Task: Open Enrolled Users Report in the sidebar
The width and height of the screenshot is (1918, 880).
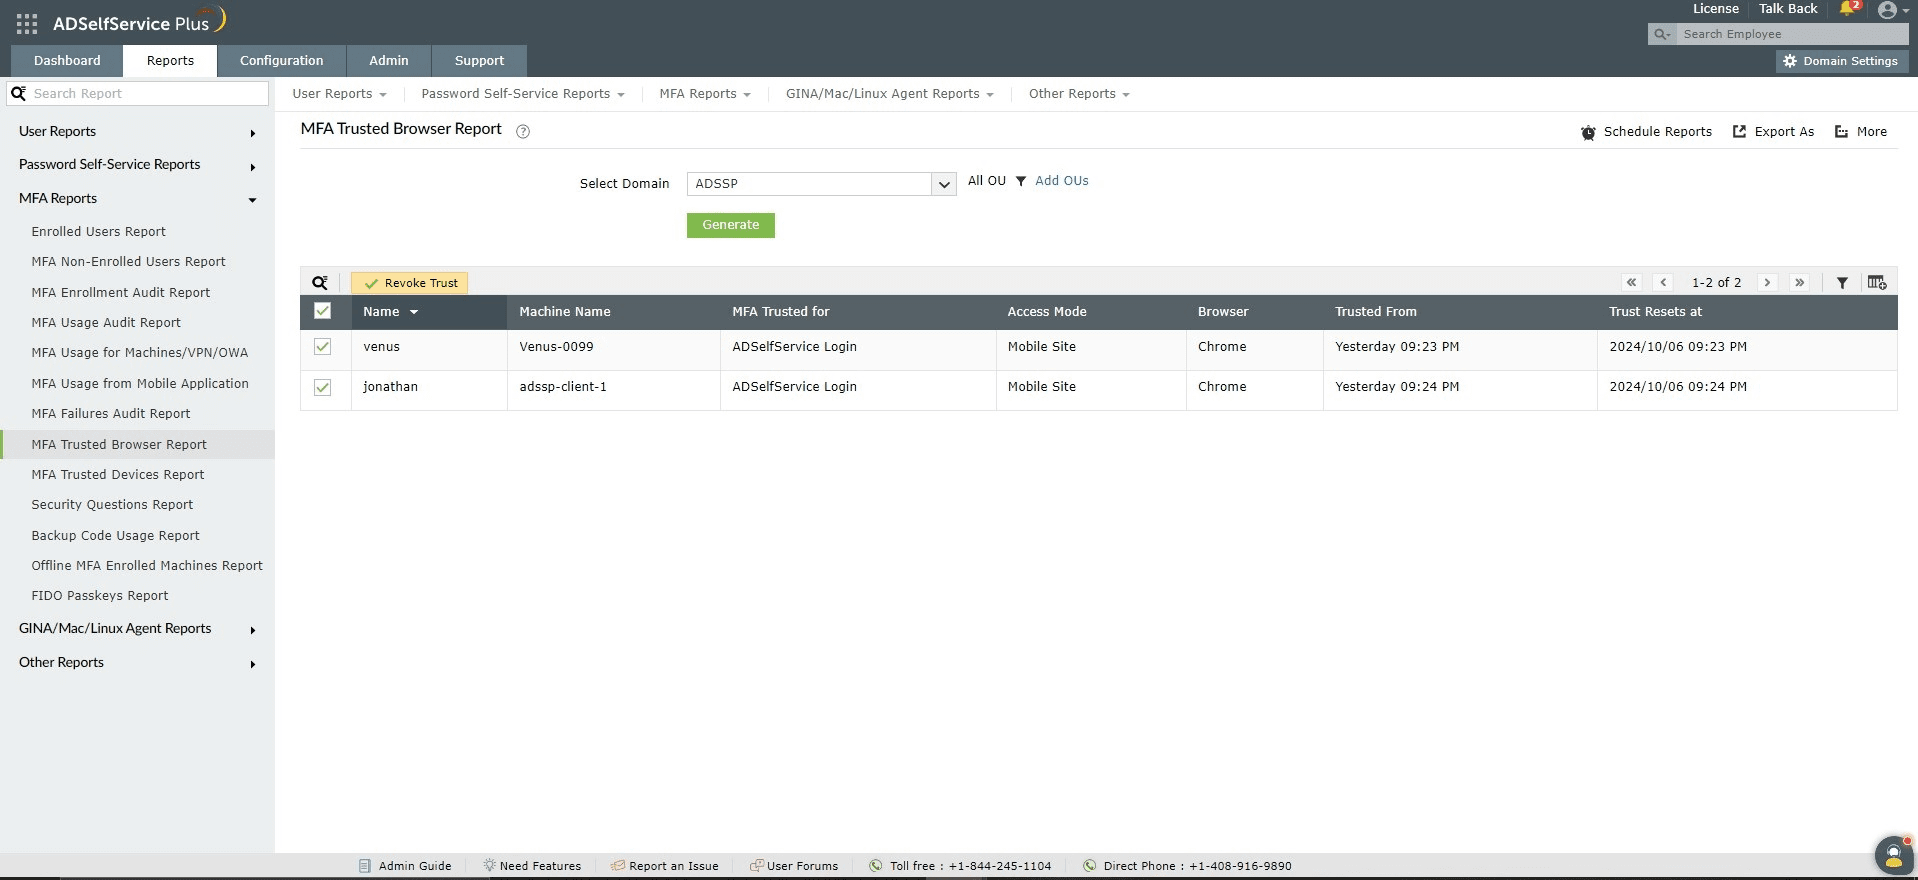Action: [x=99, y=232]
